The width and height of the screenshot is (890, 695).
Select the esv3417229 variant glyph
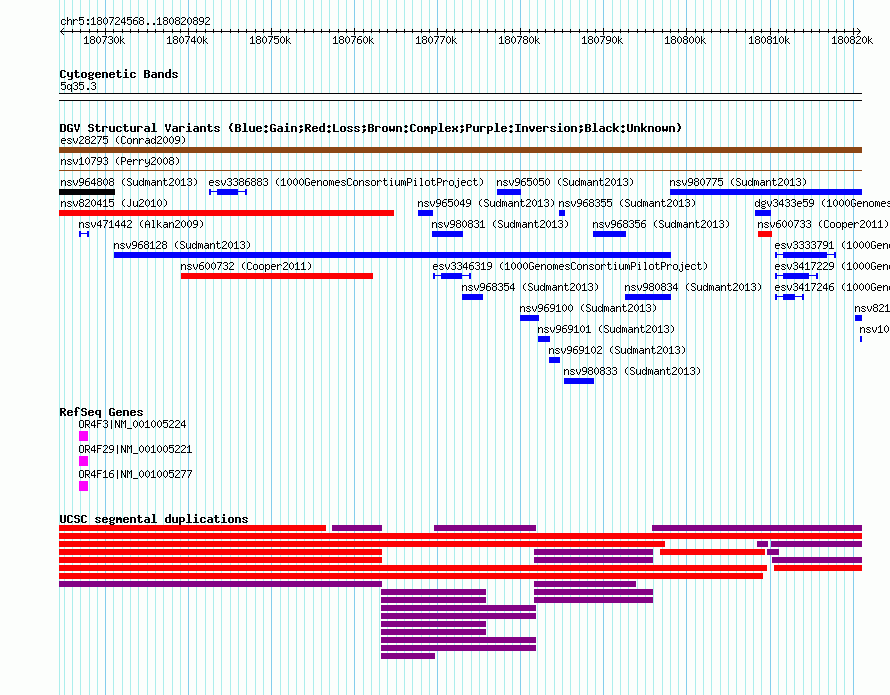click(796, 276)
